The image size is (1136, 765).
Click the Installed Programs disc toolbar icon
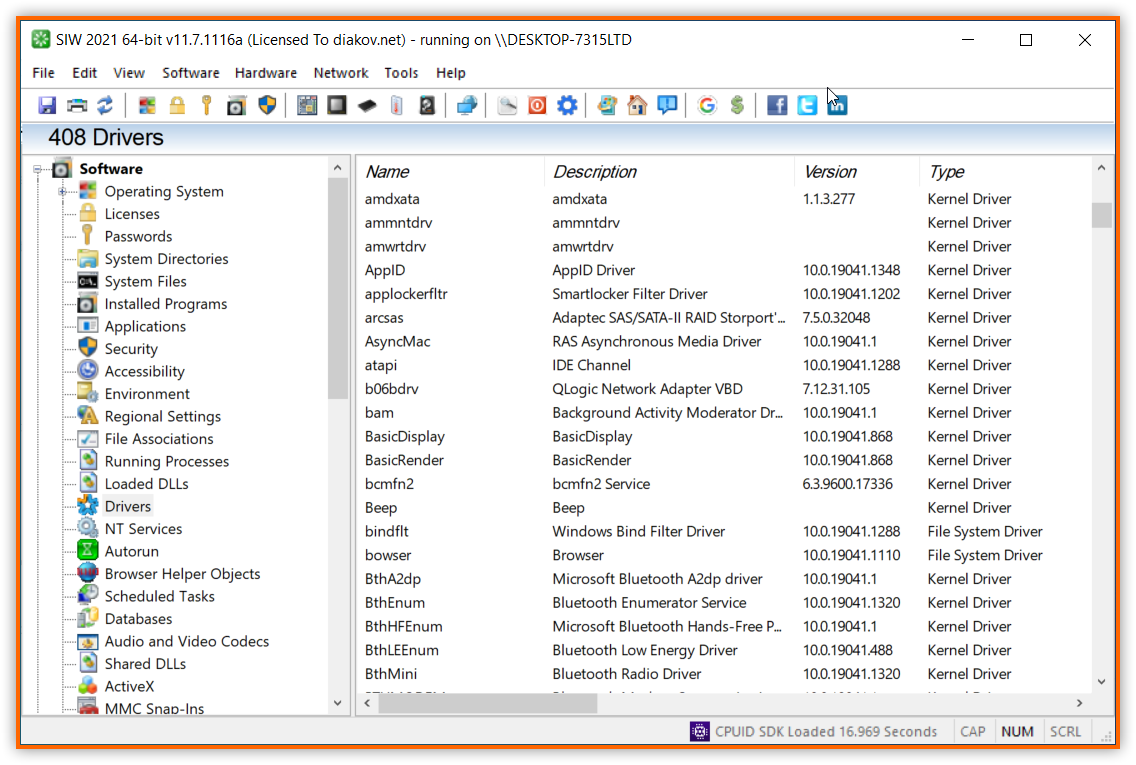[236, 106]
